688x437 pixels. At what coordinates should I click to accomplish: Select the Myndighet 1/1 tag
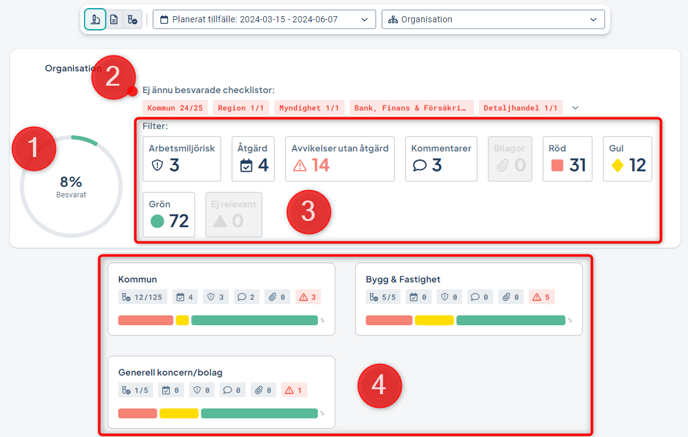pyautogui.click(x=309, y=107)
